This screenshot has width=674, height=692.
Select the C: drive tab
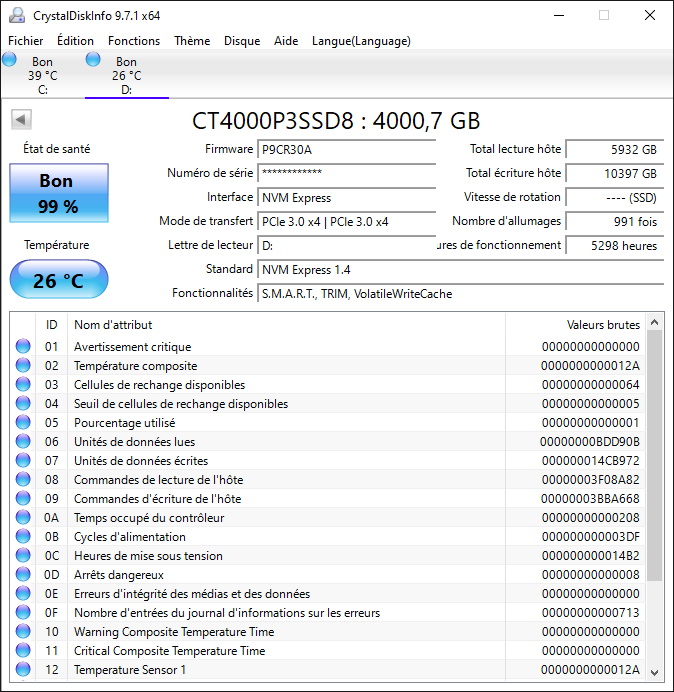click(x=42, y=75)
